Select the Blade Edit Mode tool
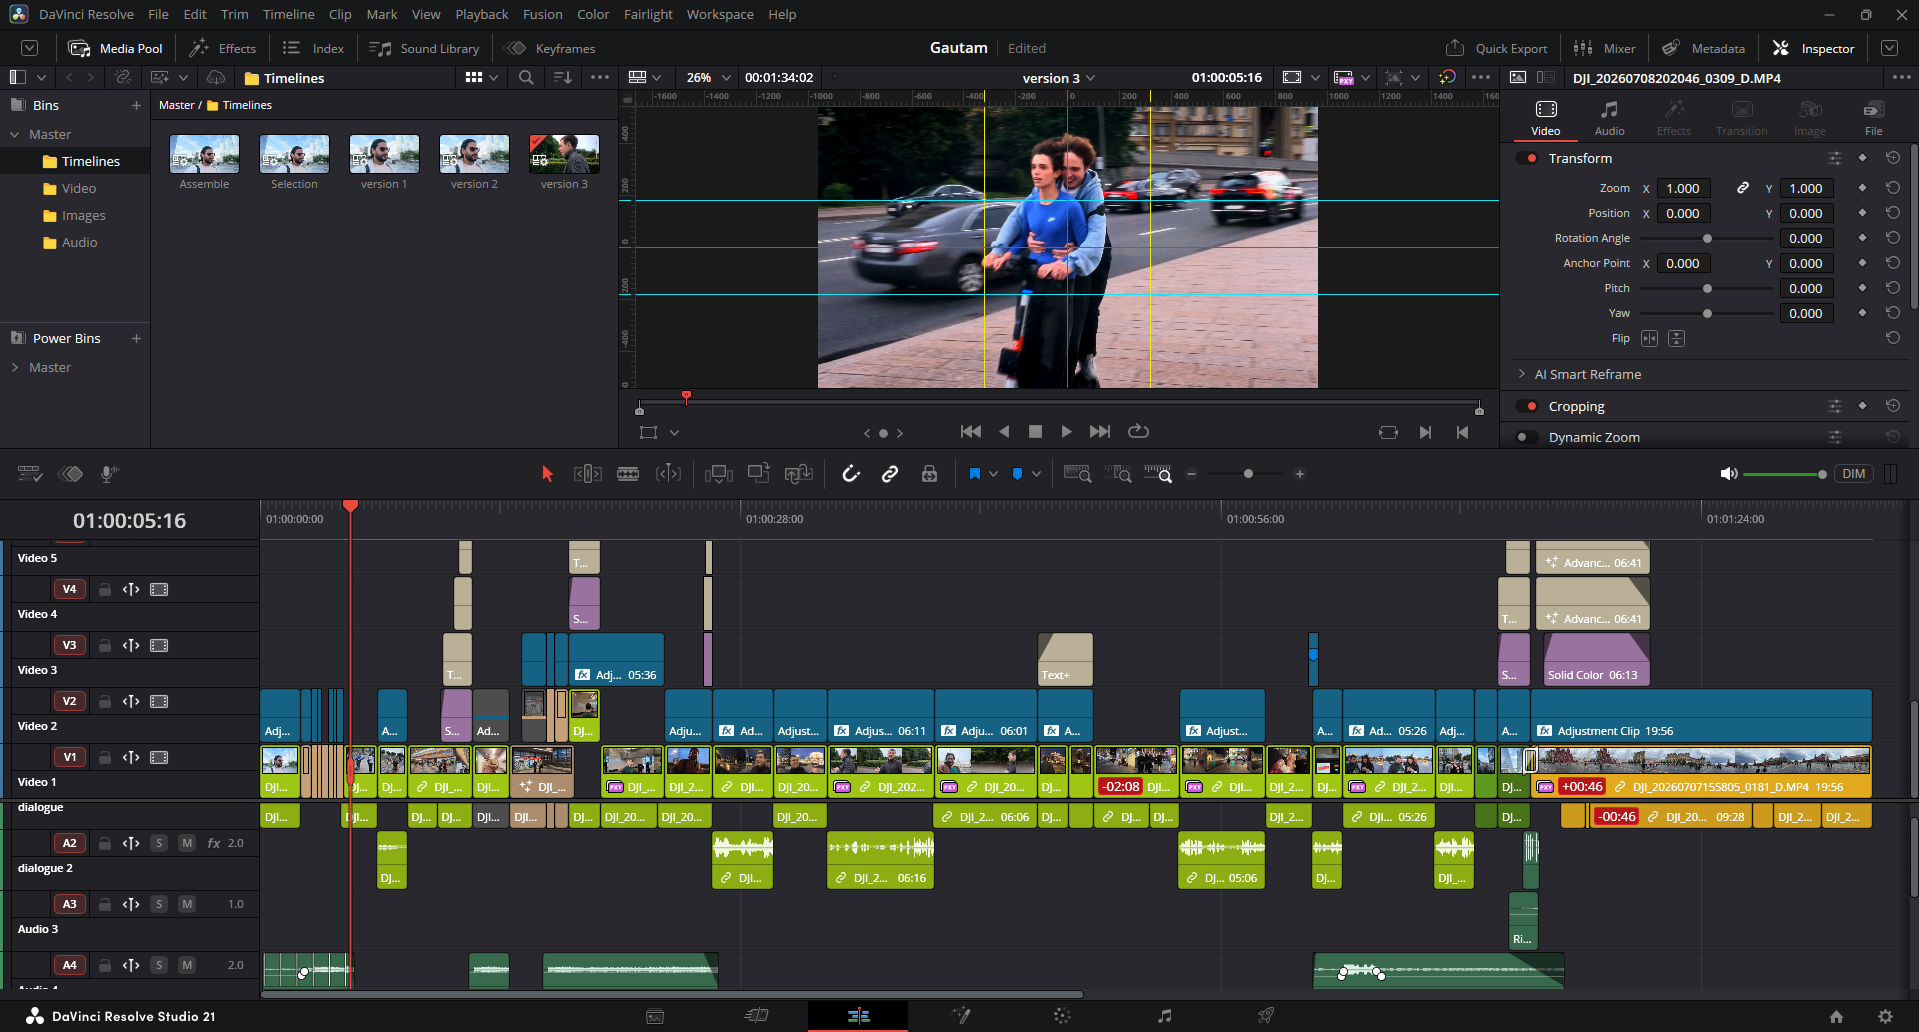 628,474
